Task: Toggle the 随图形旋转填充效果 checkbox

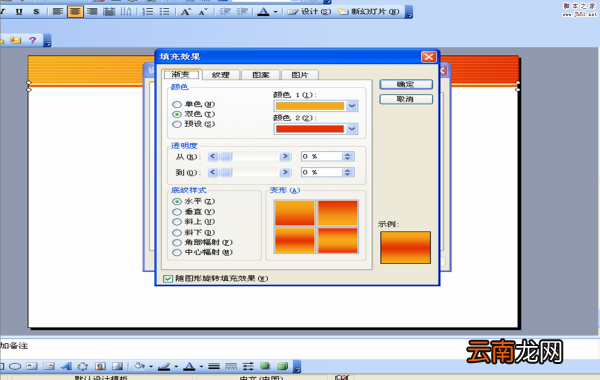Action: (x=168, y=279)
